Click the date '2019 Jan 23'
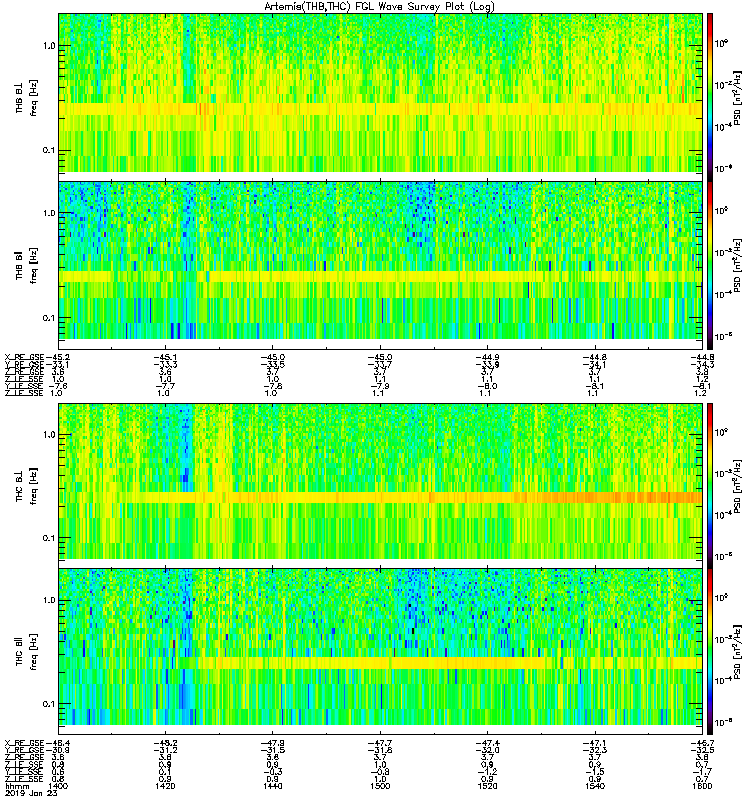Image resolution: width=750 pixels, height=800 pixels. click(x=31, y=794)
